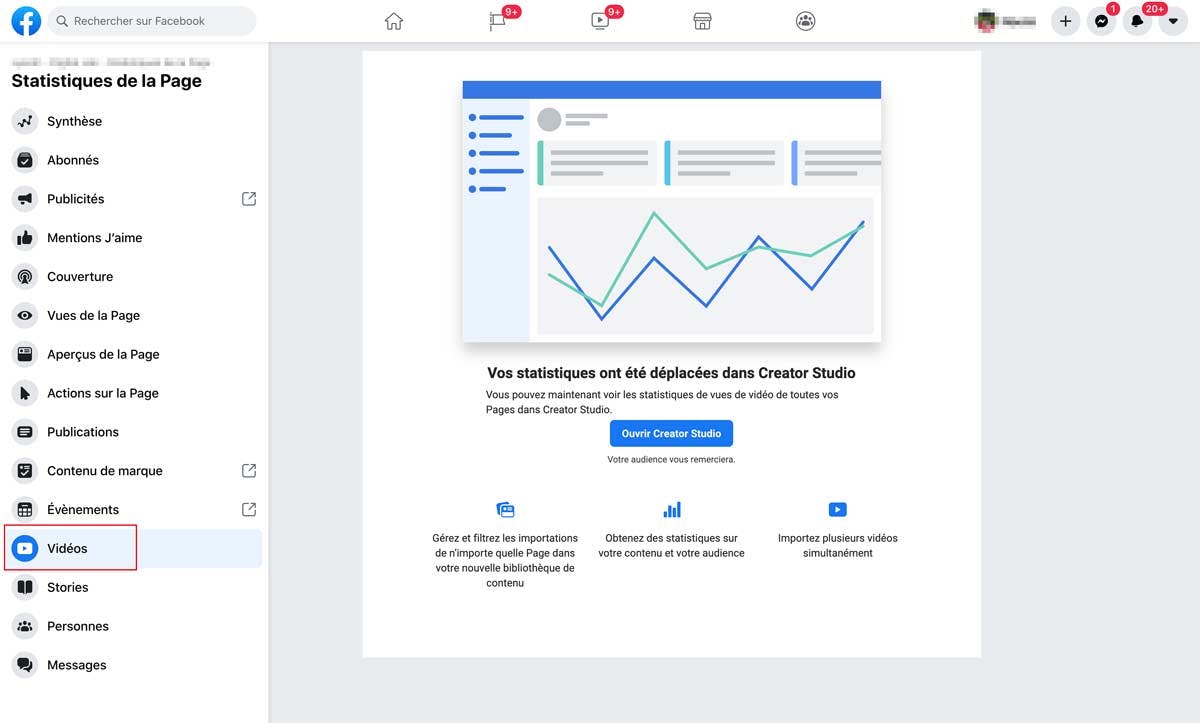The image size is (1200, 723).
Task: Click the Couverture broadcast icon
Action: pyautogui.click(x=25, y=277)
